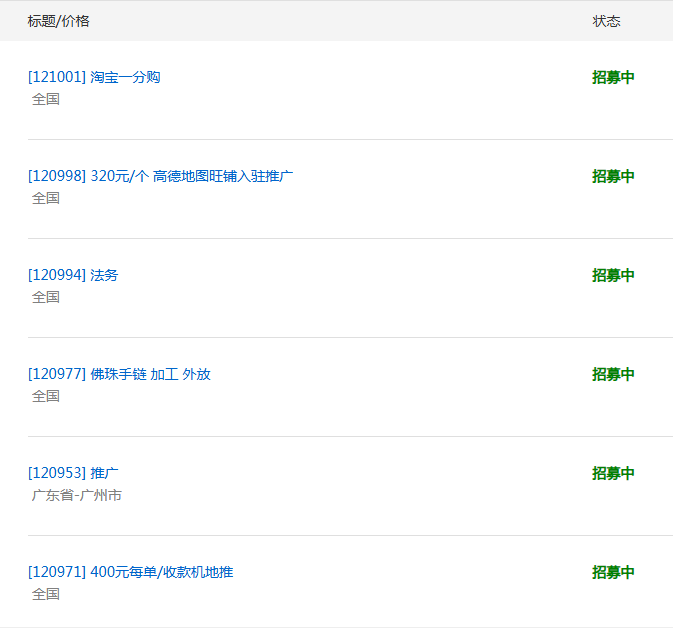This screenshot has width=673, height=629.
Task: Click 招募中 status for listing 120953
Action: 613,473
